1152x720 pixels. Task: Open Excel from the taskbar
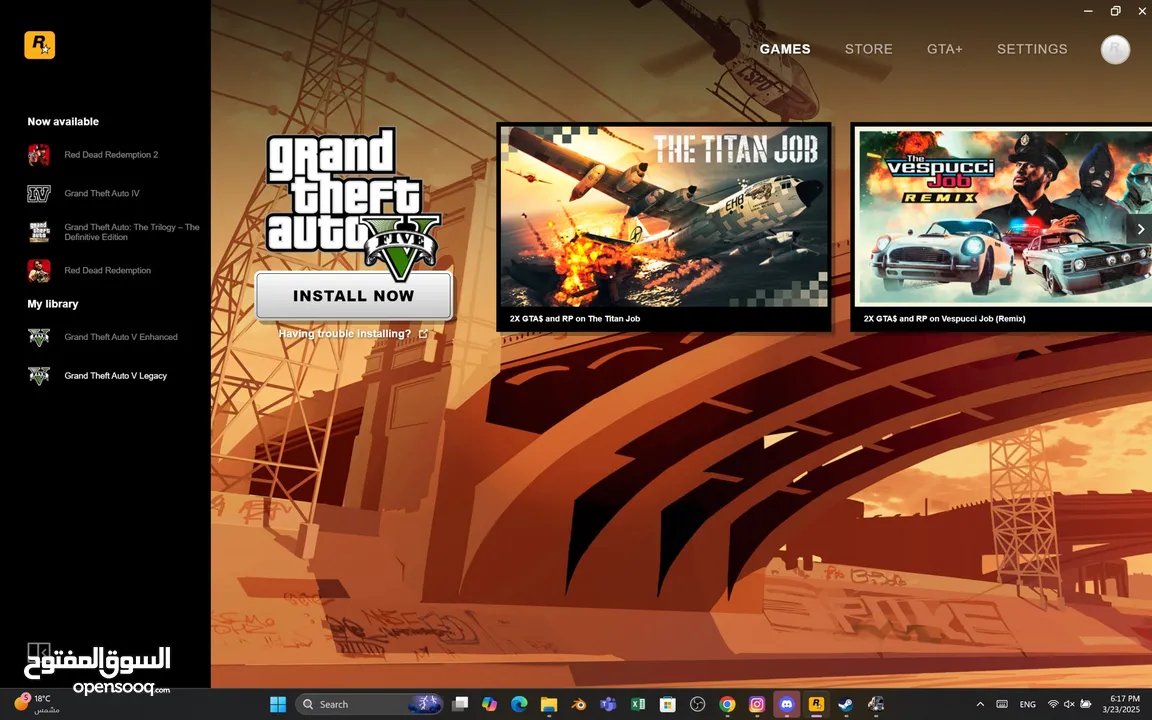[638, 705]
